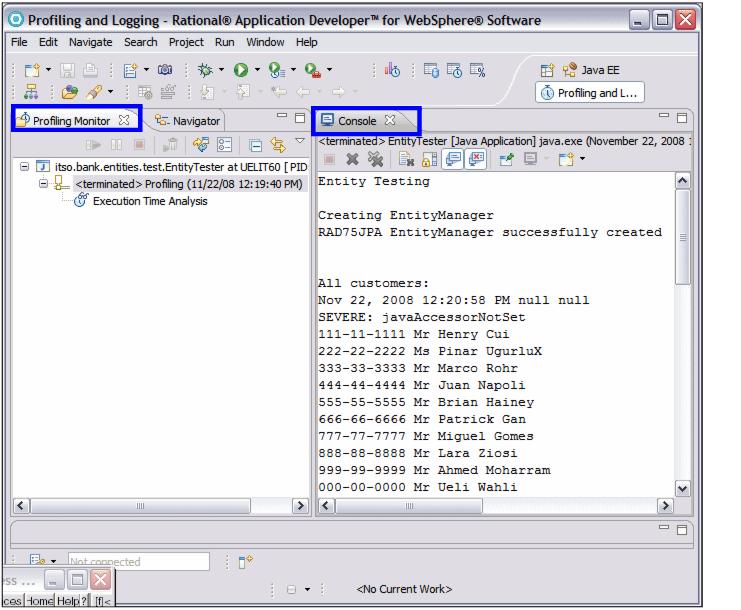Collapse the terminated Profiling tree node
Viewport: 741px width, 610px height.
tap(43, 183)
